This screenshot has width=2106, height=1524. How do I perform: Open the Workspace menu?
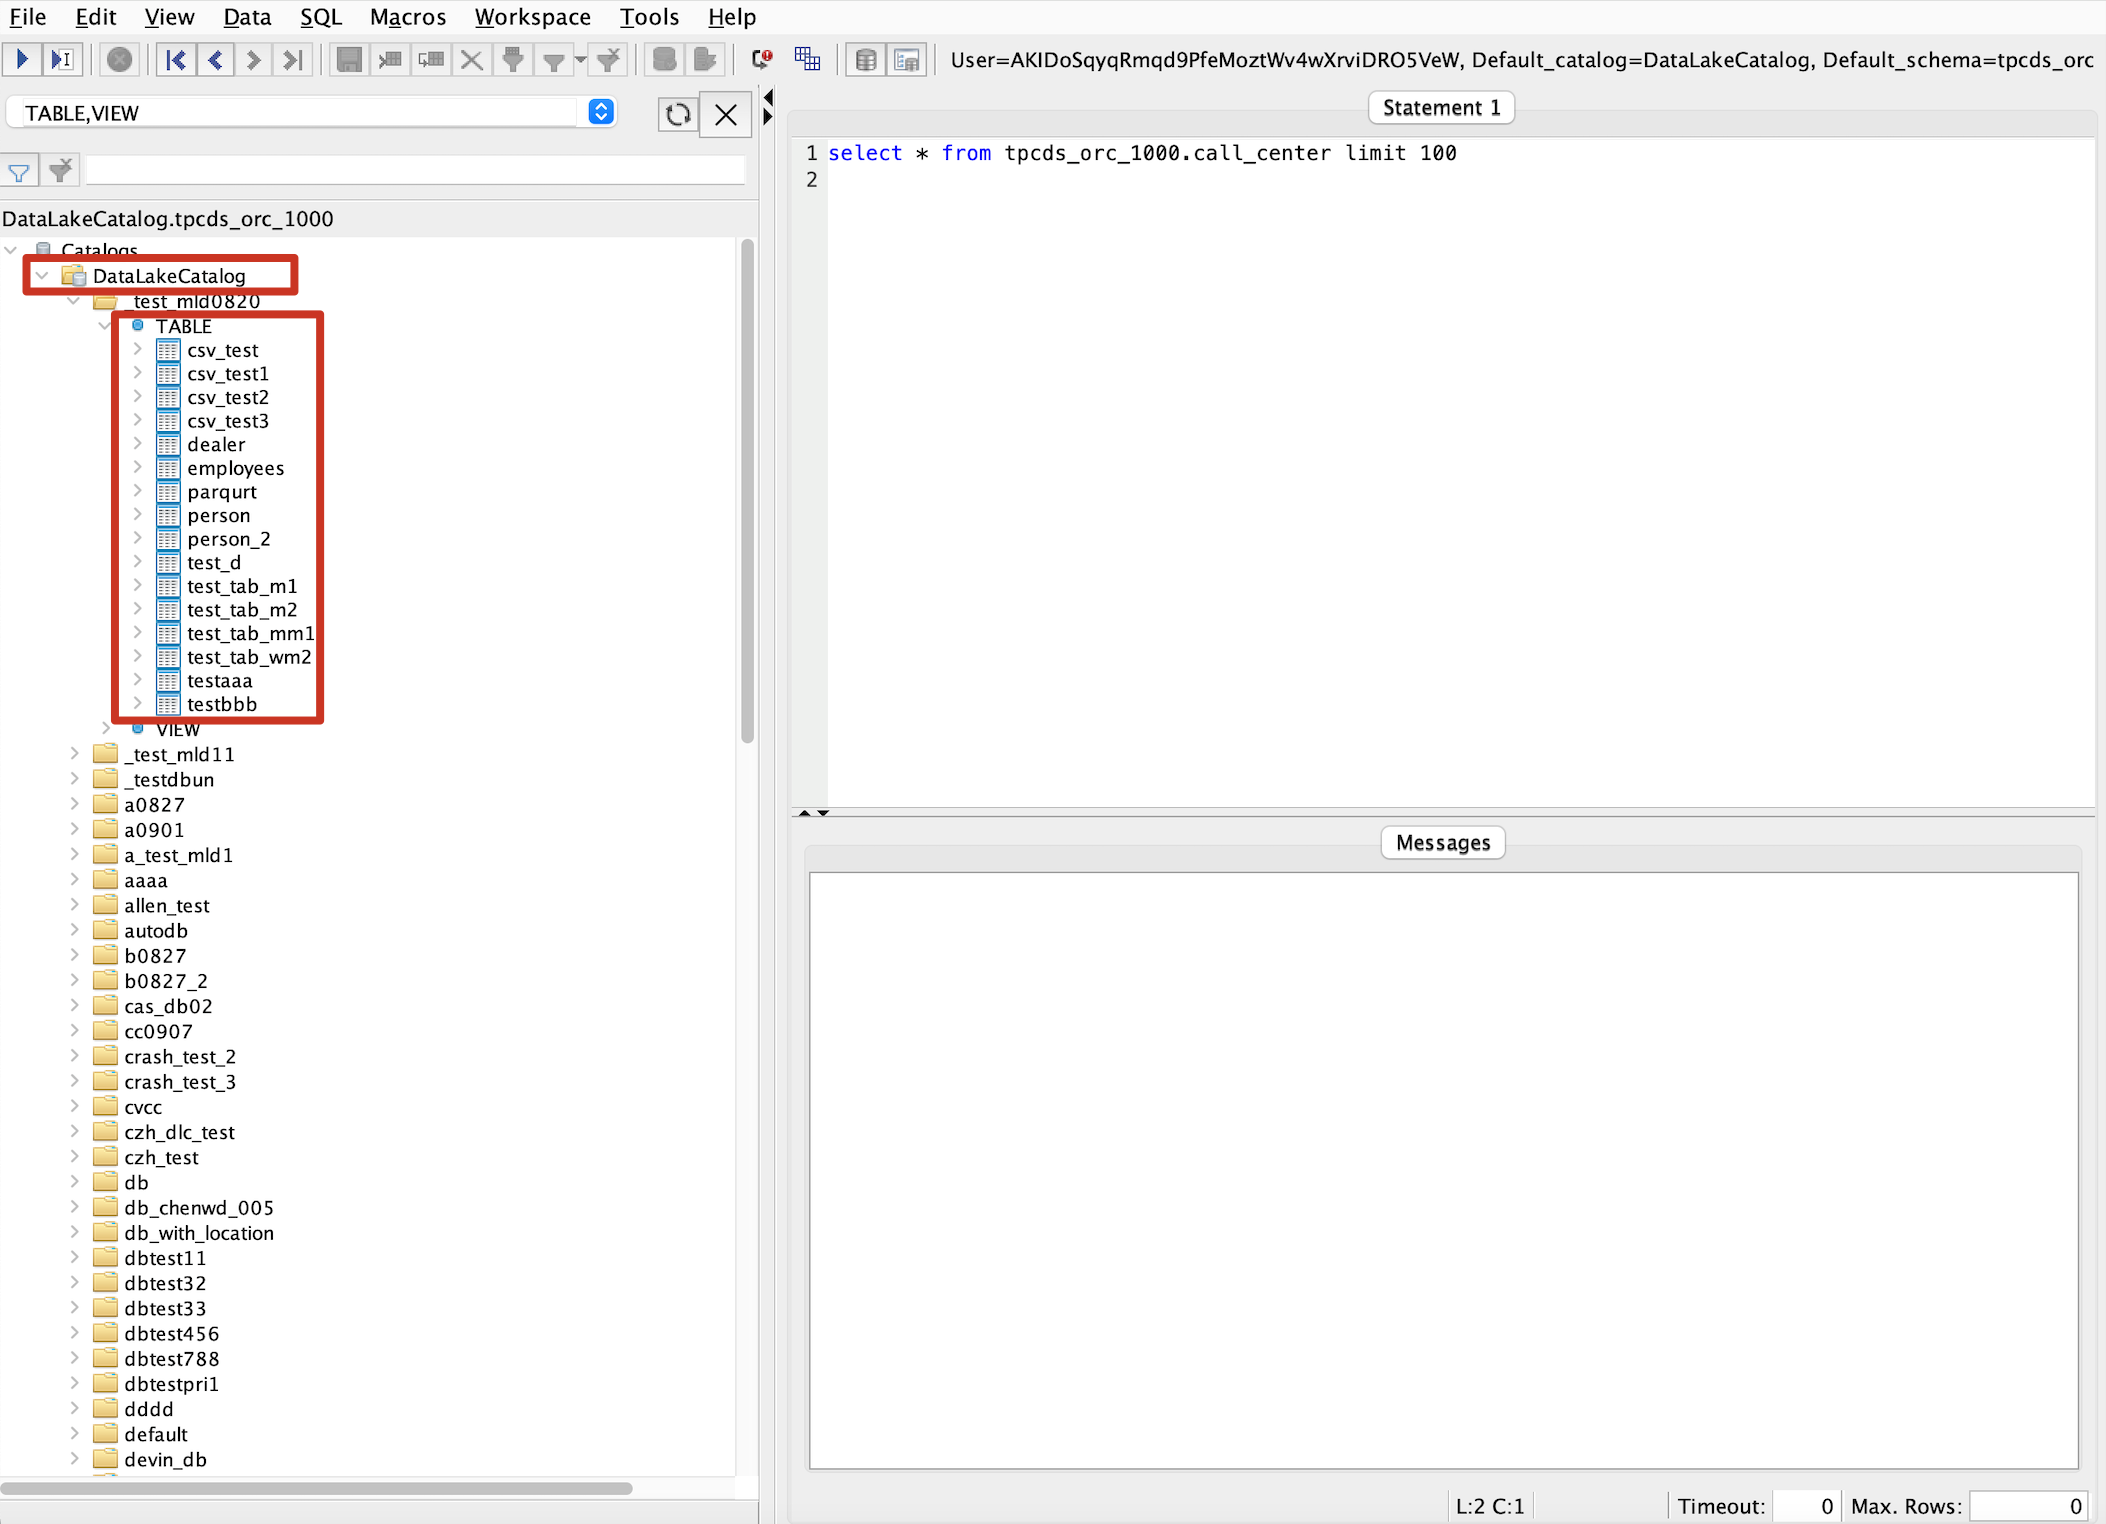(x=532, y=17)
